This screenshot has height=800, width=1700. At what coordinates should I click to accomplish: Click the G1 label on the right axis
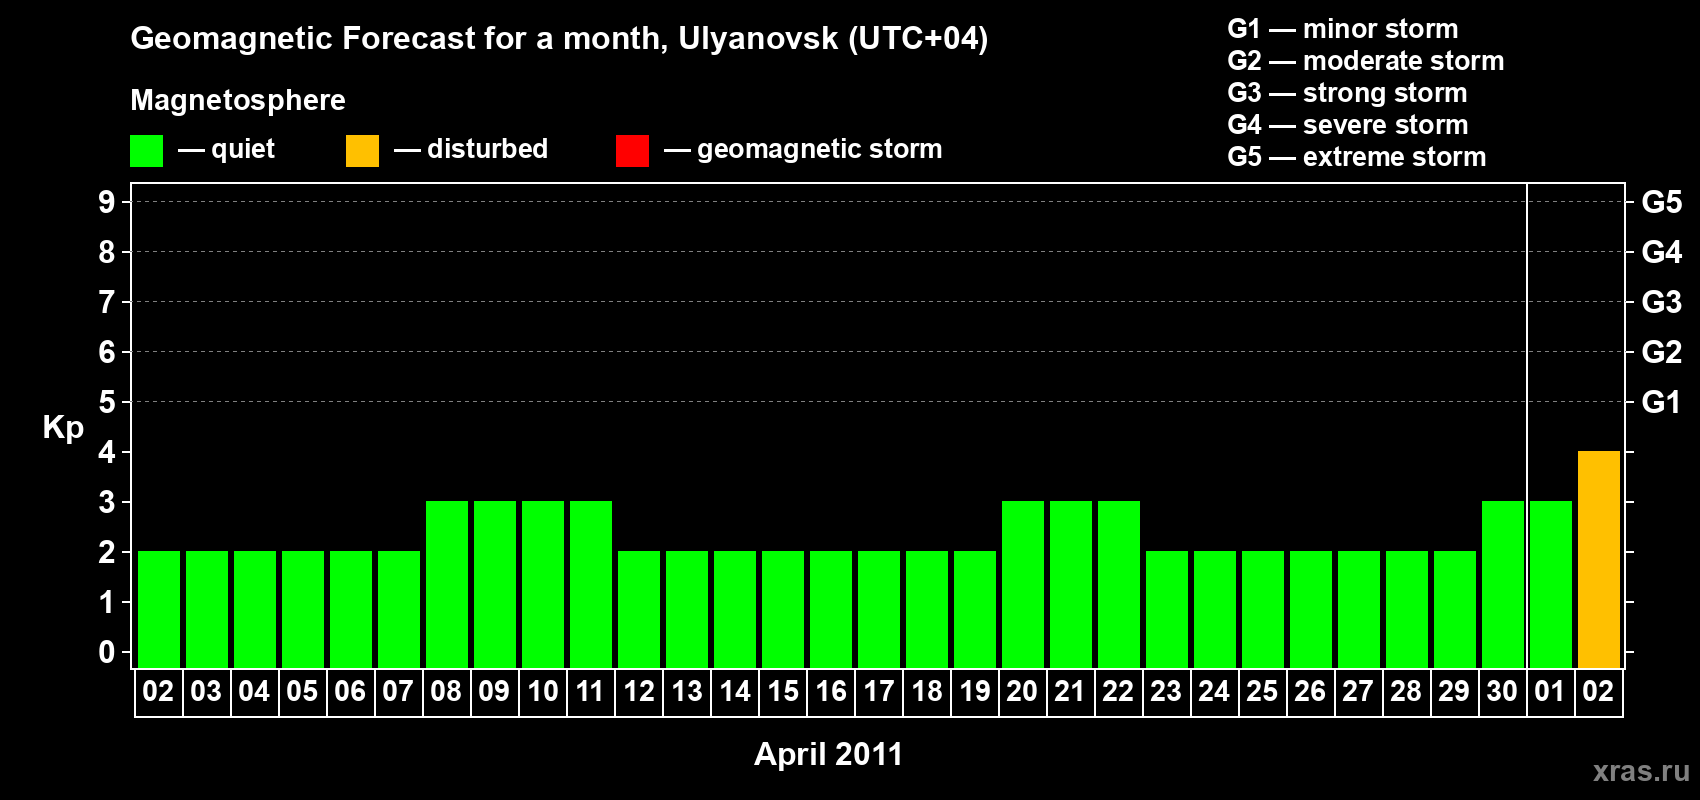pyautogui.click(x=1661, y=402)
